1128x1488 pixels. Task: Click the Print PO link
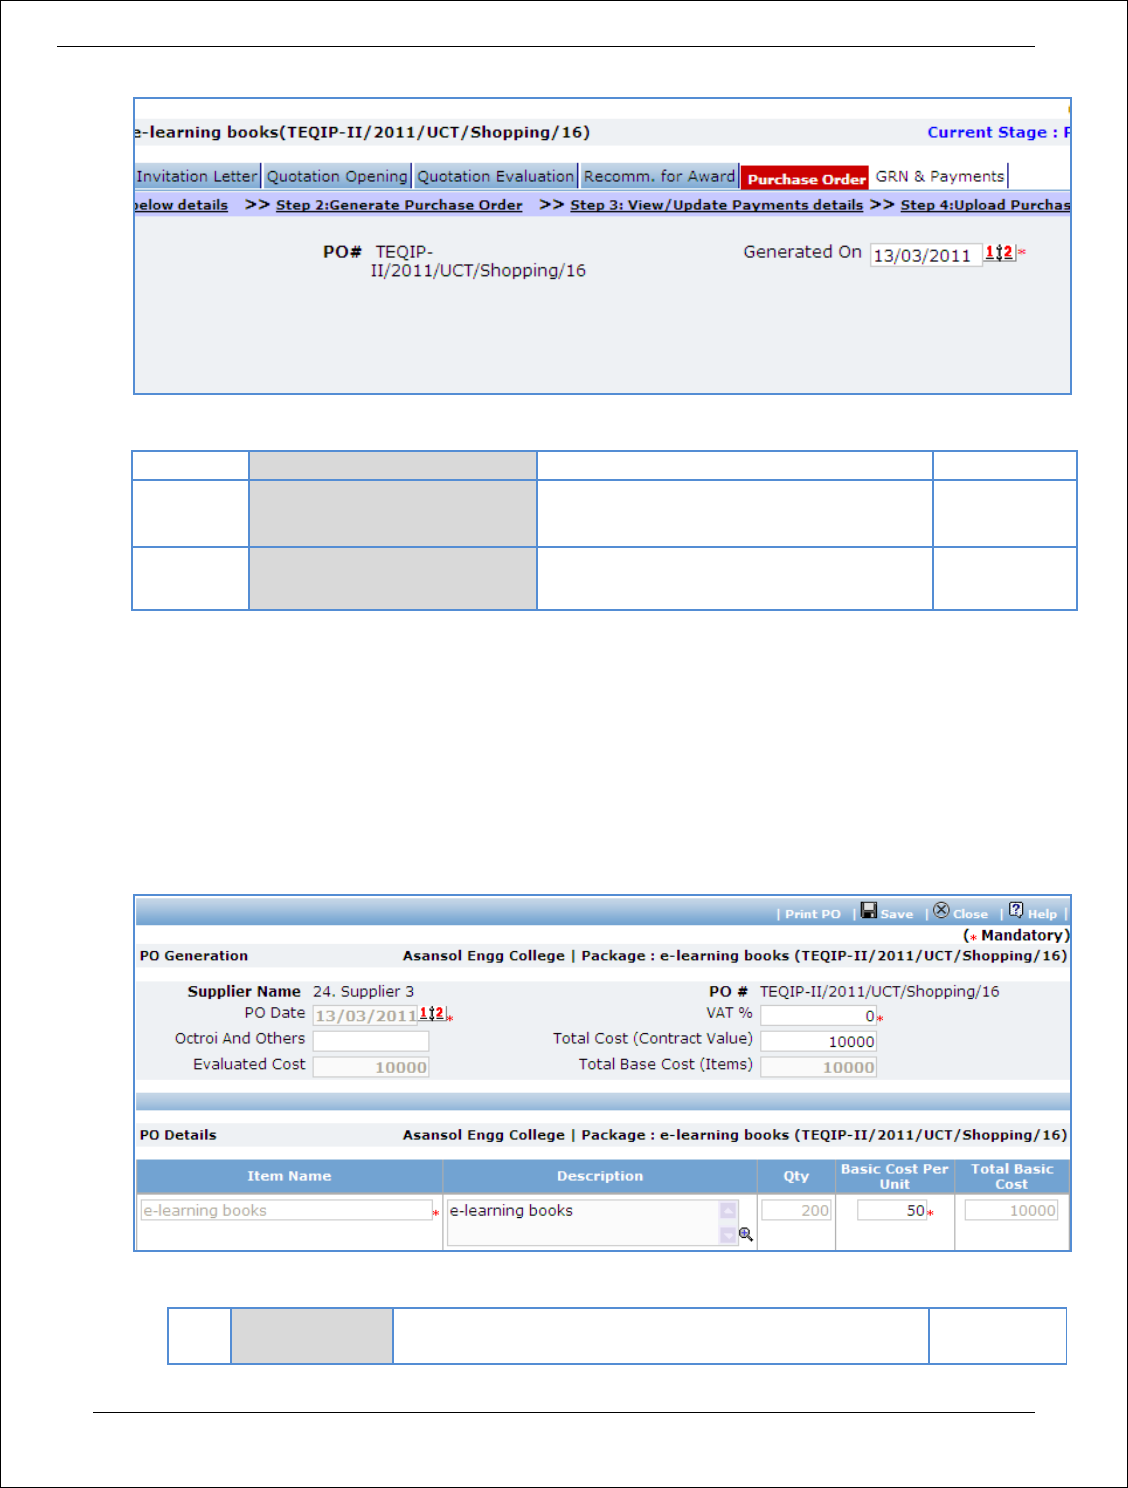point(812,914)
